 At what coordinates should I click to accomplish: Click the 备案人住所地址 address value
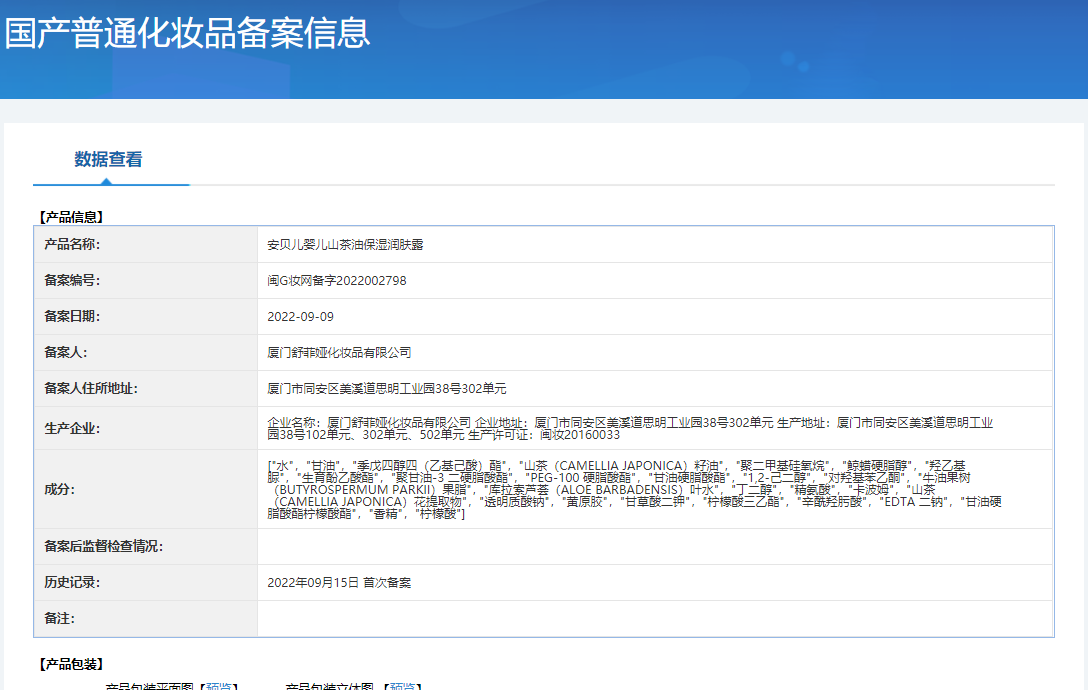(387, 389)
